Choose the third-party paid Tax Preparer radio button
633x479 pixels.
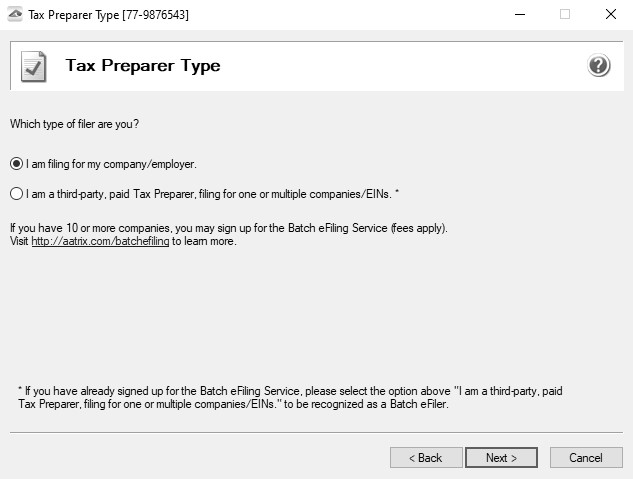[16, 194]
